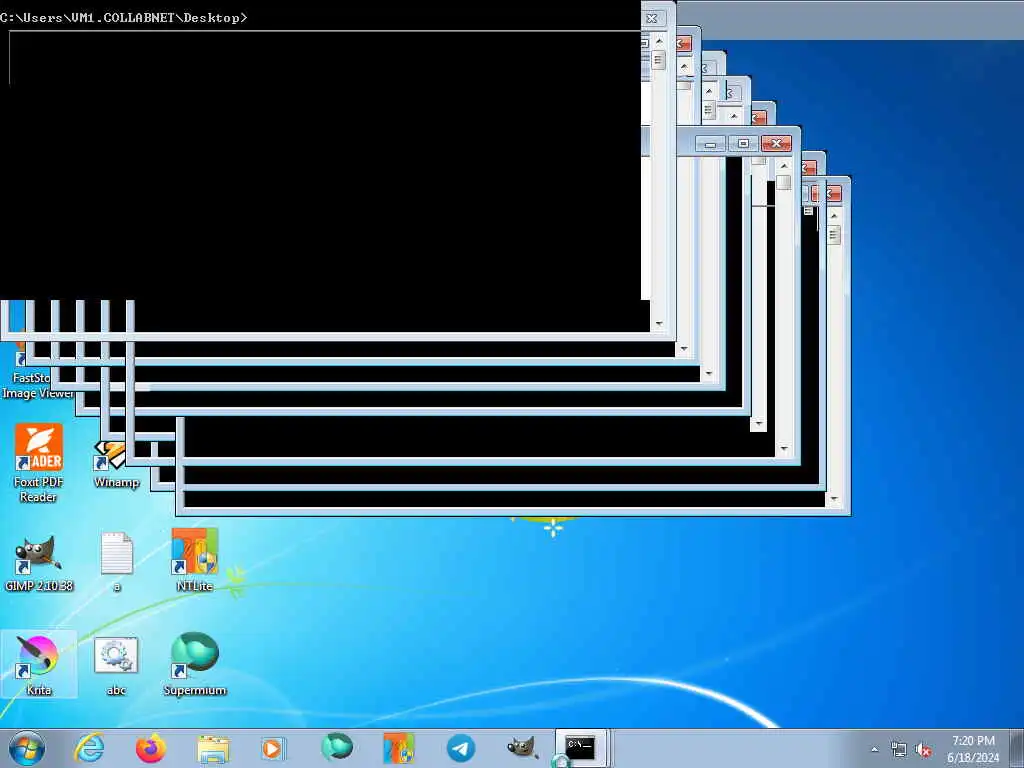Viewport: 1024px width, 768px height.
Task: Click scrollbar thumb of the frontmost console window
Action: 658,60
